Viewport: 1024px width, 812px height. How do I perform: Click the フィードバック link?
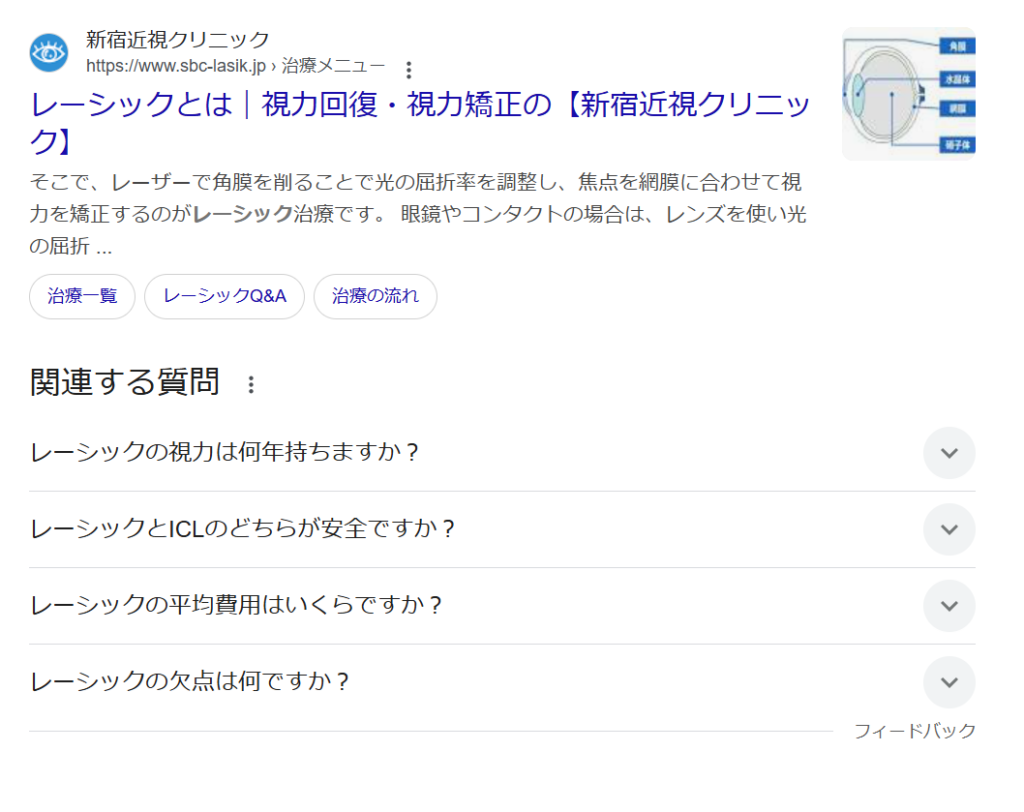click(914, 731)
